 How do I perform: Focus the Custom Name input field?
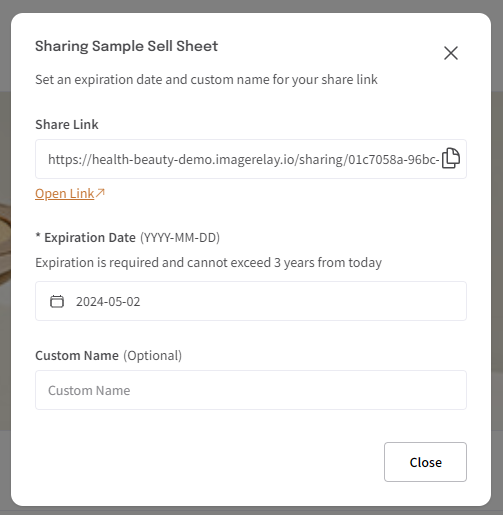pos(251,390)
